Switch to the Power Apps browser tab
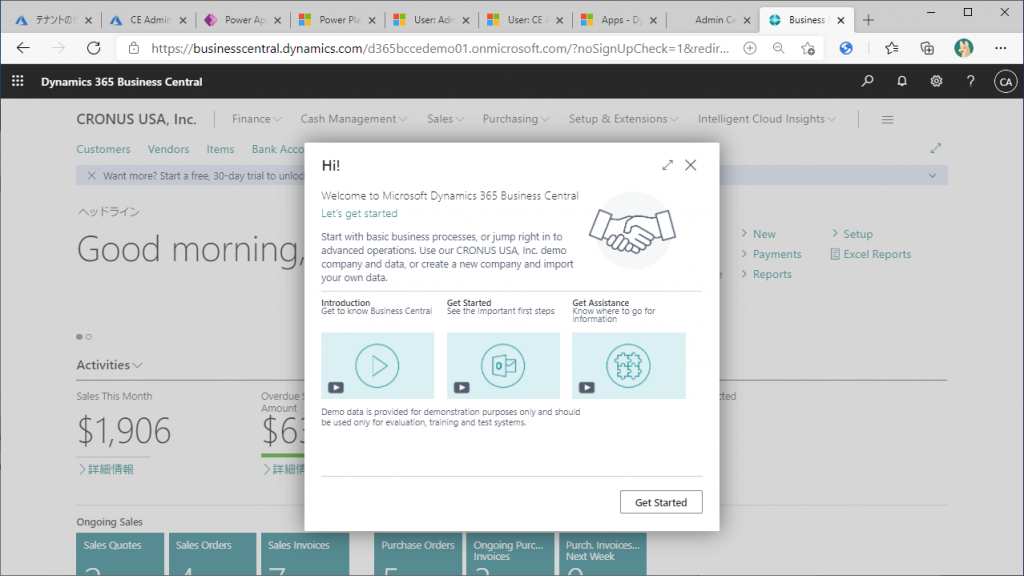Image resolution: width=1024 pixels, height=576 pixels. [x=244, y=20]
